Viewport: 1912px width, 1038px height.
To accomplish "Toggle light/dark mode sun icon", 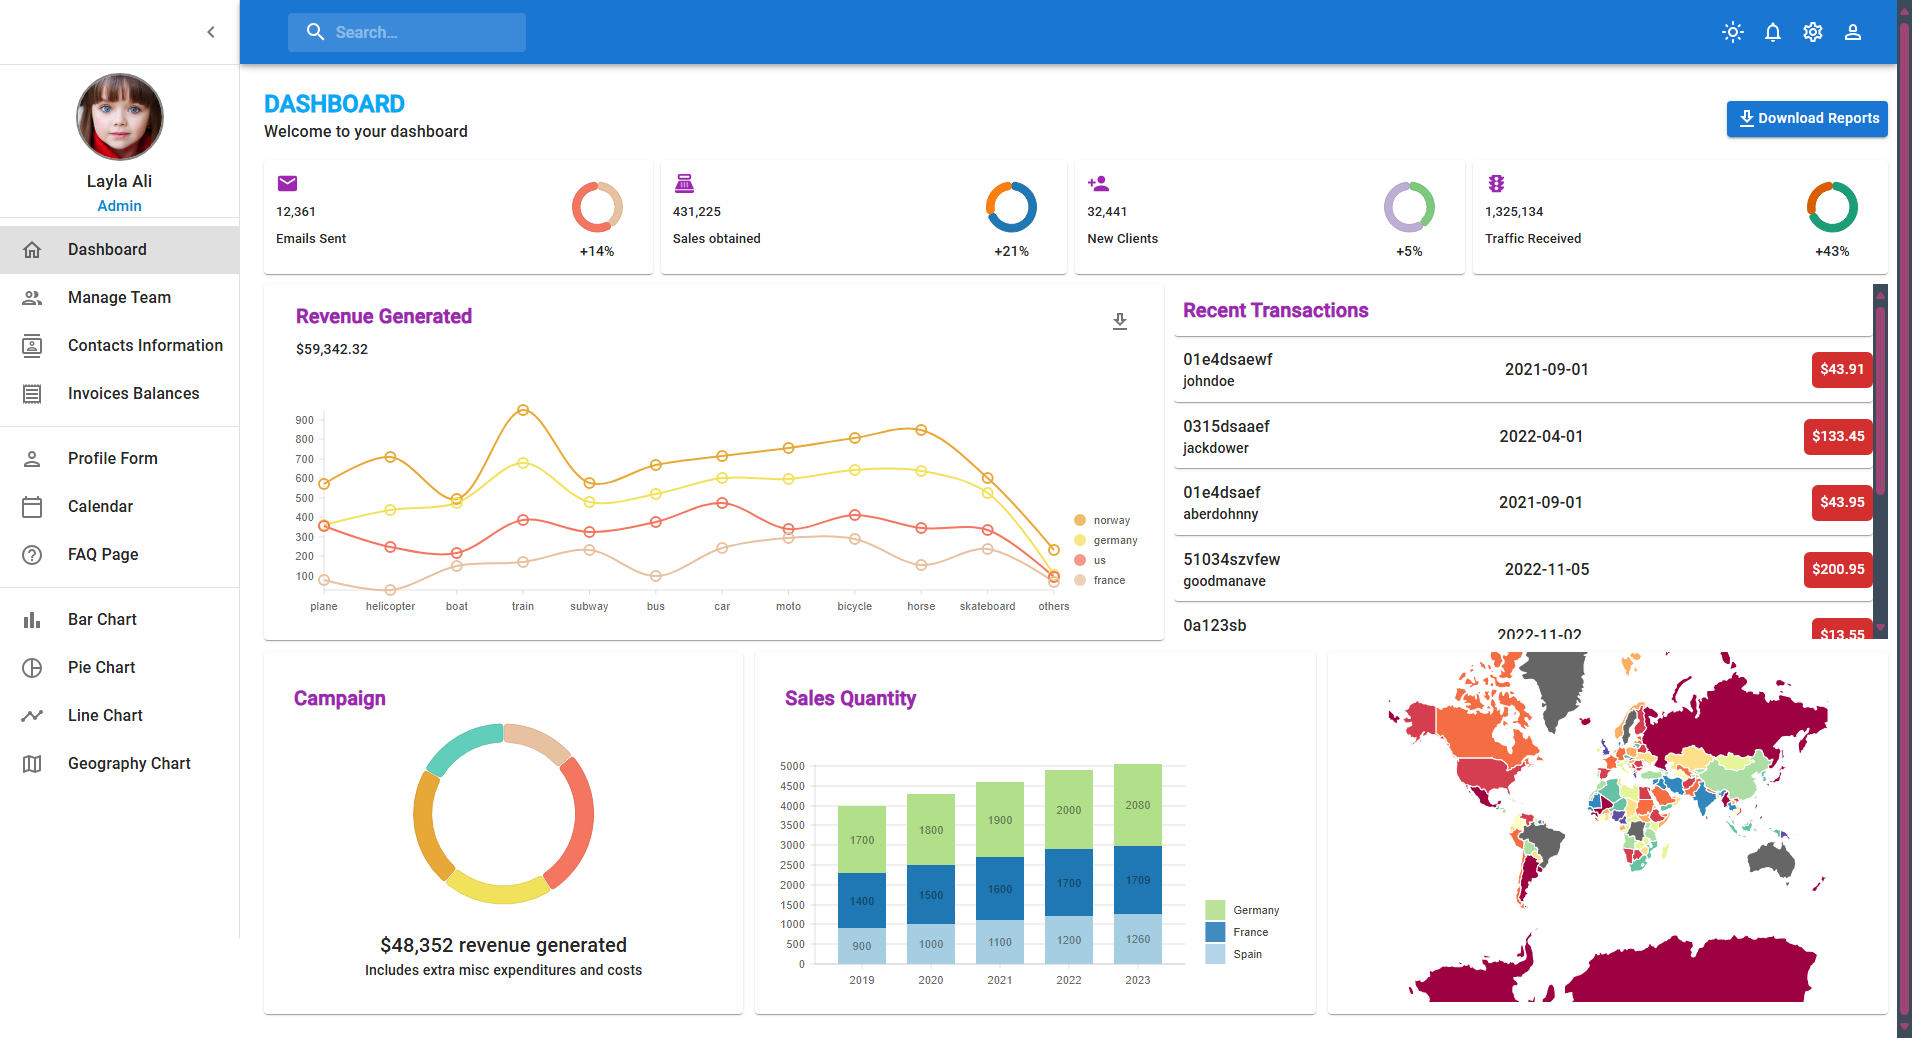I will [x=1733, y=32].
